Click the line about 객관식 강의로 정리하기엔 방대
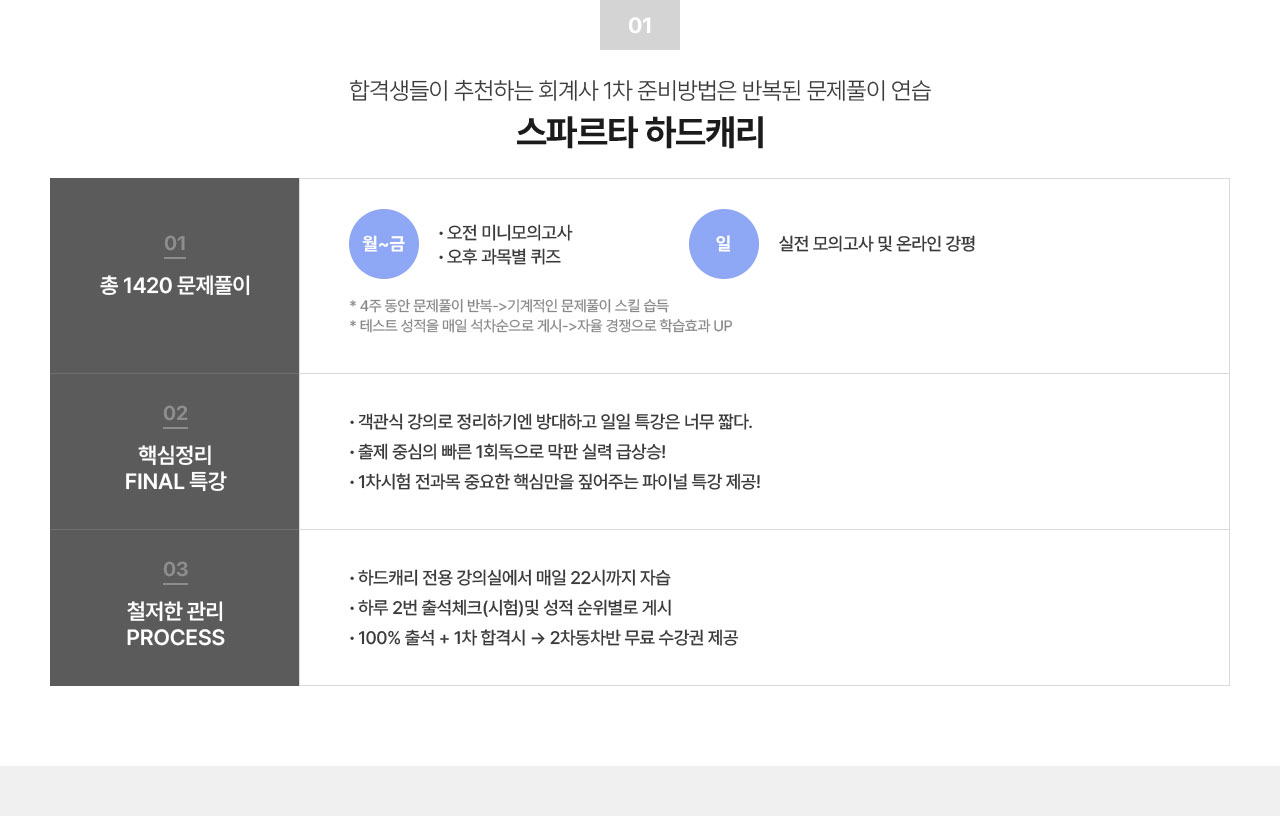This screenshot has height=816, width=1280. (551, 422)
